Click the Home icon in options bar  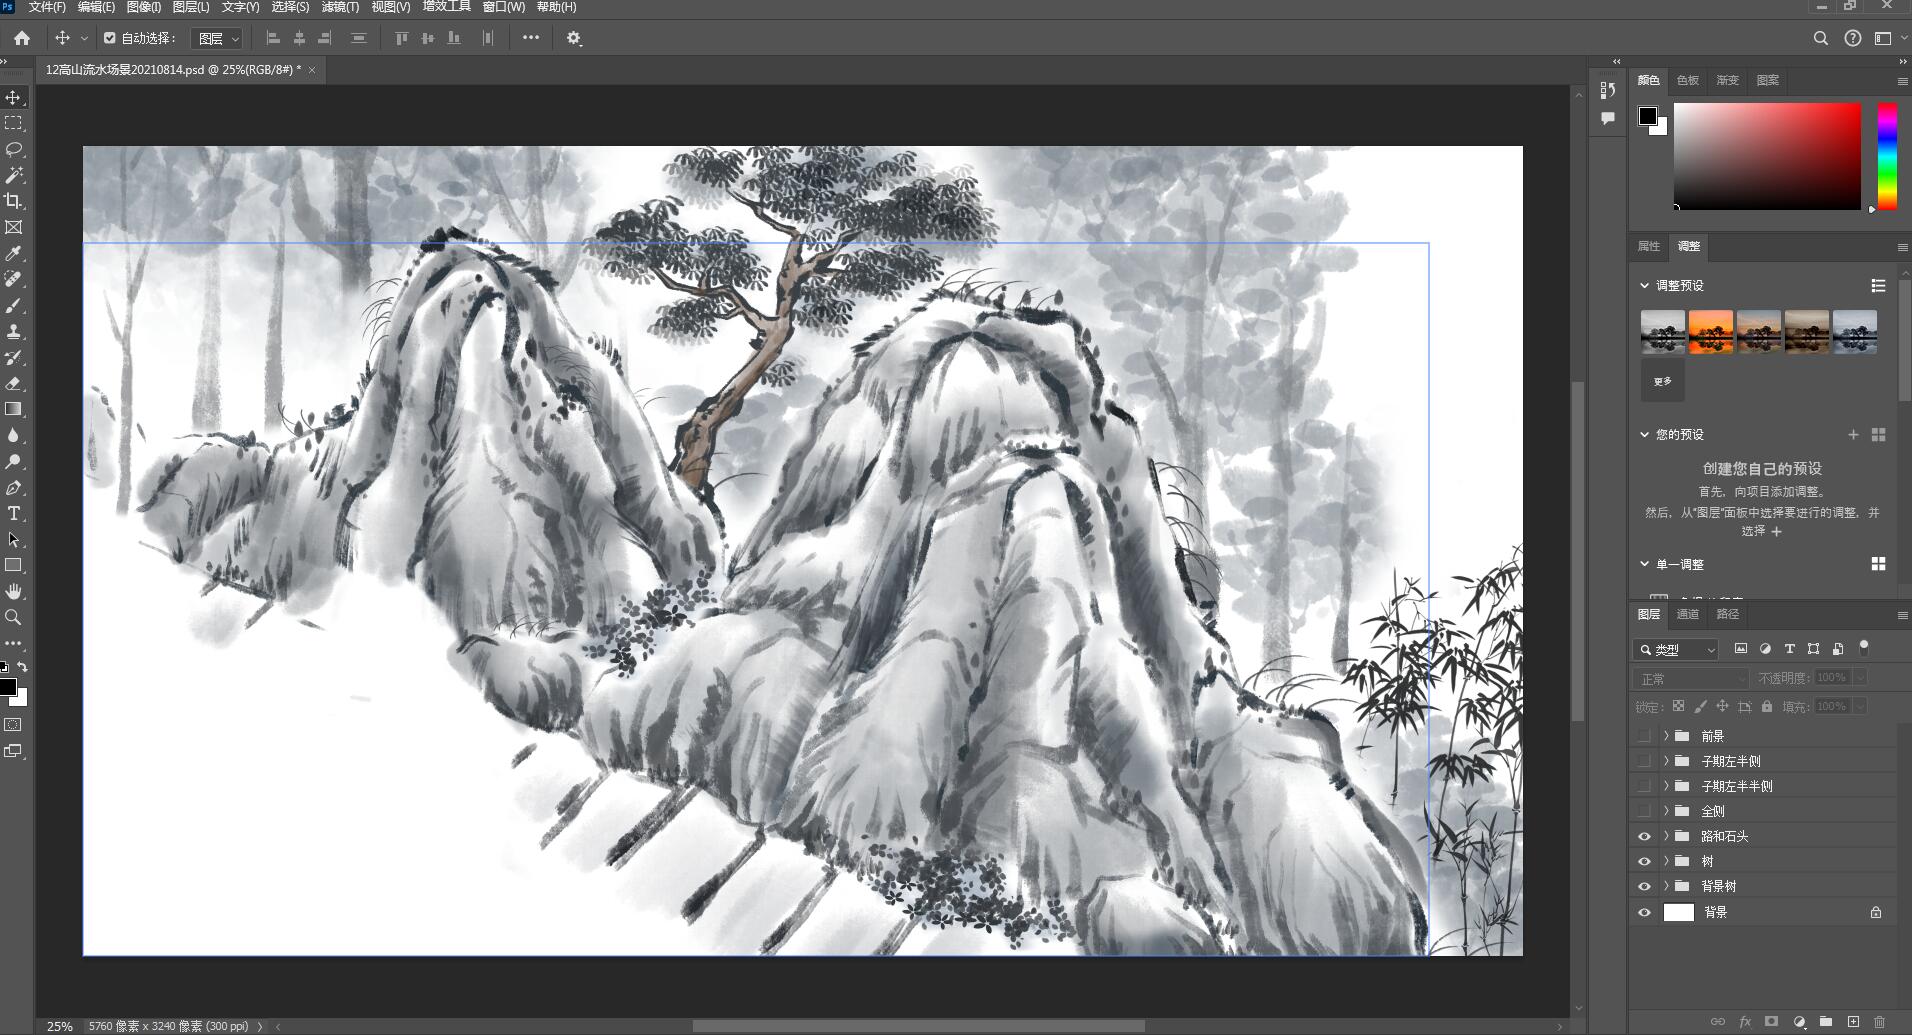coord(22,38)
